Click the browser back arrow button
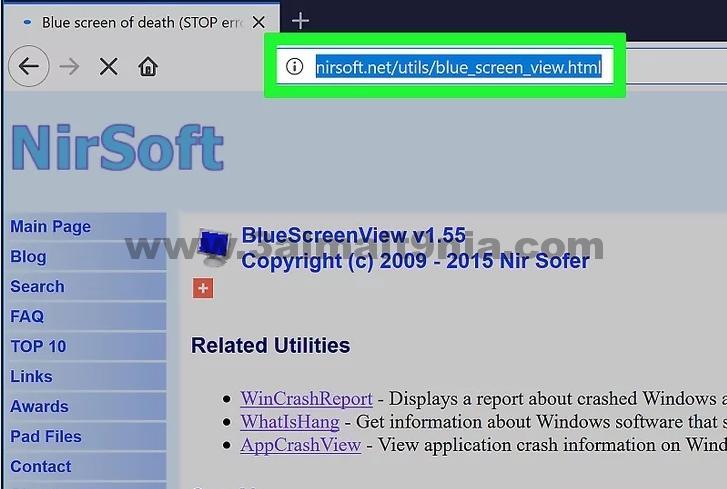The width and height of the screenshot is (727, 489). (x=29, y=66)
